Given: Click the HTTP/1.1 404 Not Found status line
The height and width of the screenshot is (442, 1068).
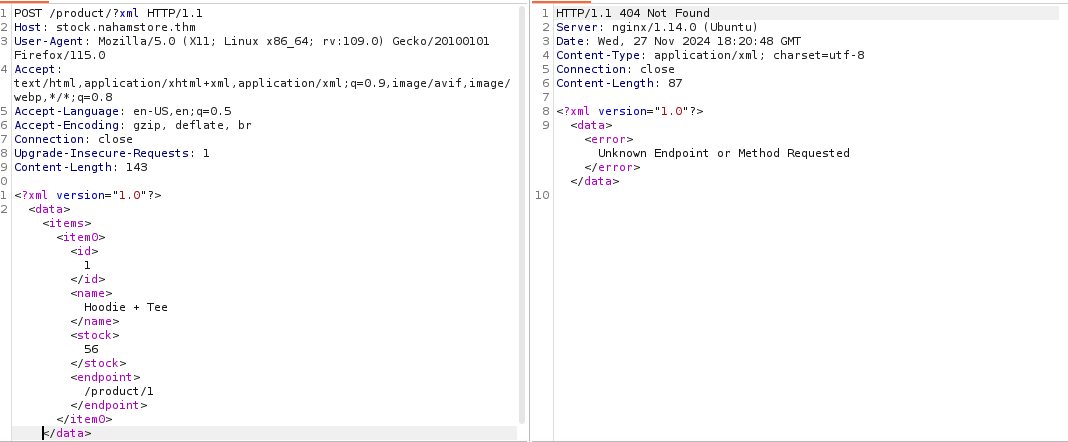Looking at the screenshot, I should tap(633, 13).
